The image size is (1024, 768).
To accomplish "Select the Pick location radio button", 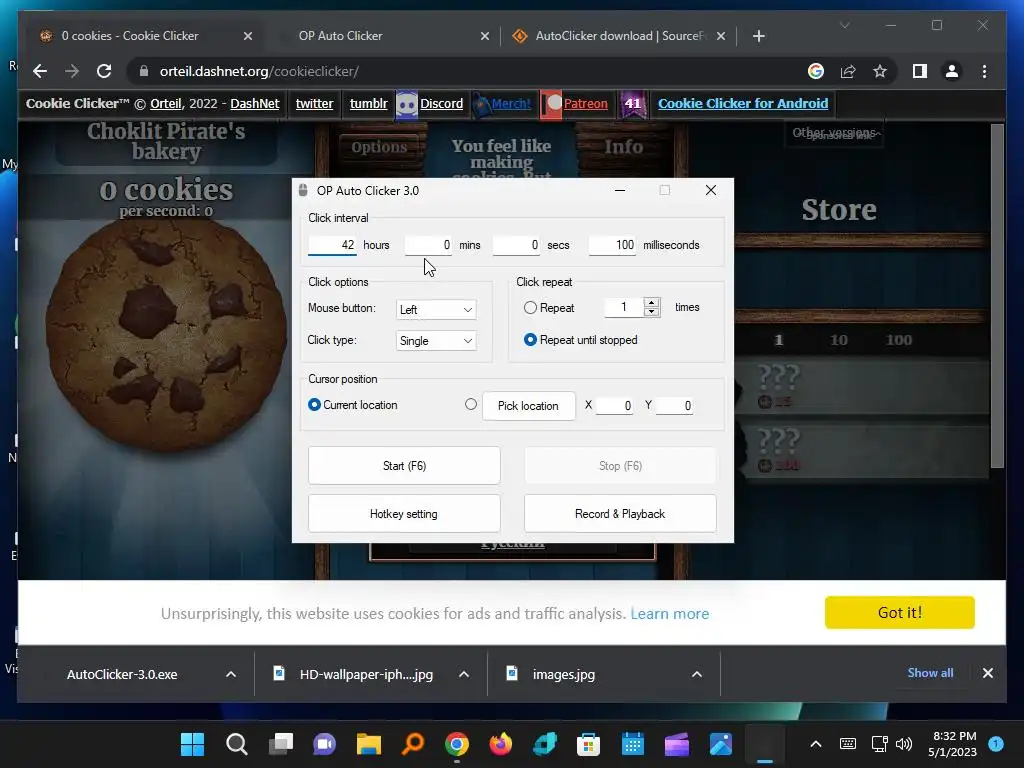I will (471, 404).
